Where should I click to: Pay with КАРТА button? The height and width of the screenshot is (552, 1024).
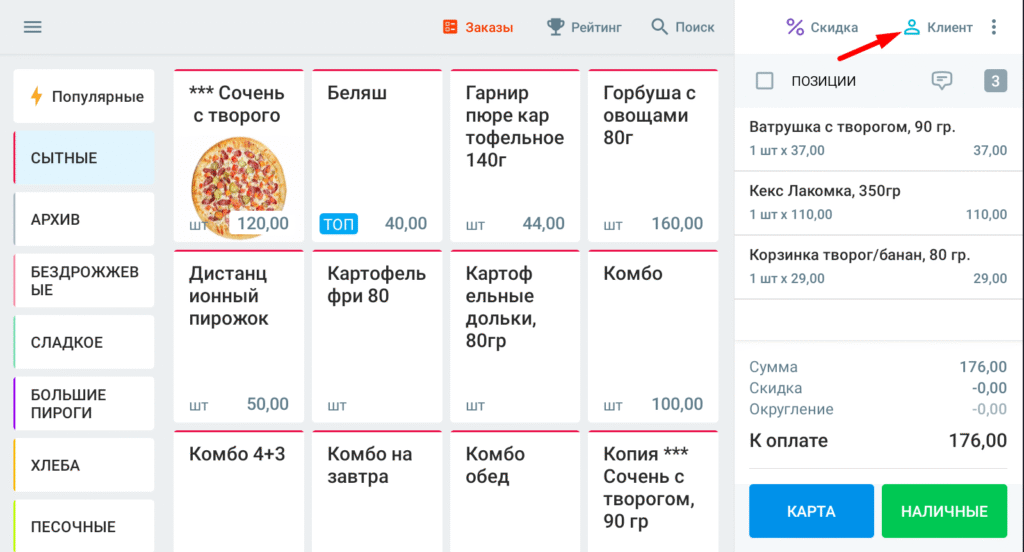click(x=811, y=511)
